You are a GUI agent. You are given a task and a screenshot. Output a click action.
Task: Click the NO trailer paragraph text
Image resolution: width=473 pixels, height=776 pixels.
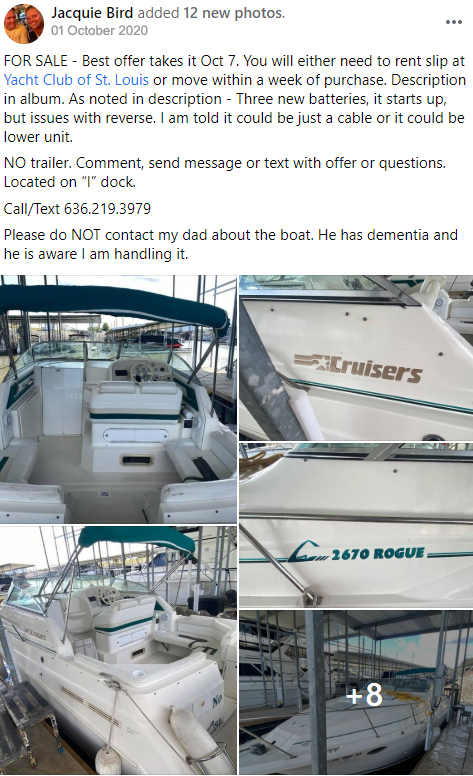pos(225,172)
